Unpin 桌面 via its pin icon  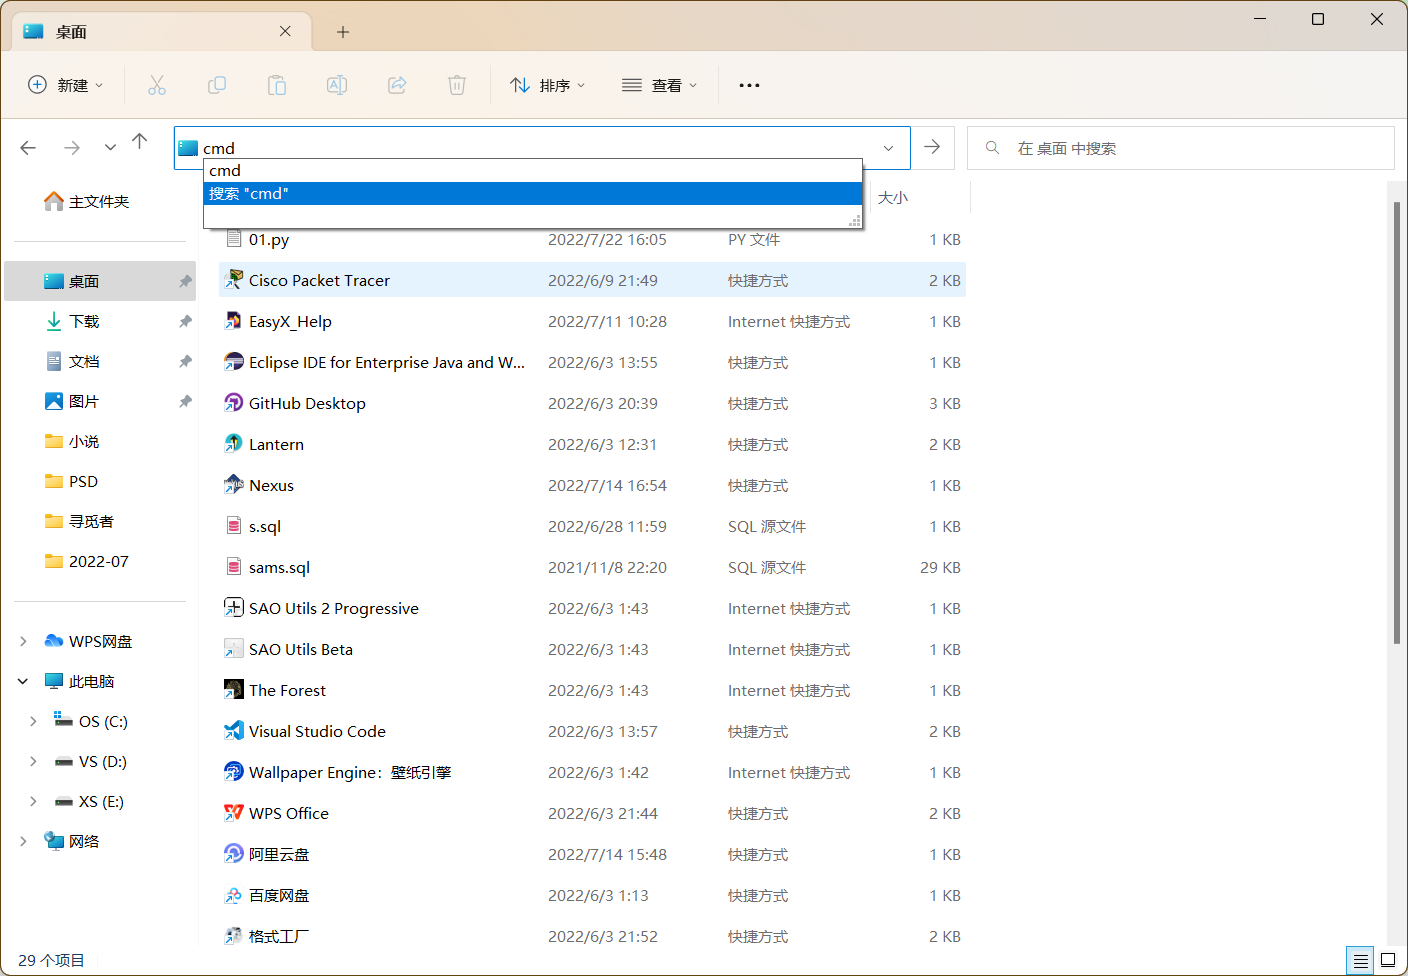pyautogui.click(x=185, y=281)
